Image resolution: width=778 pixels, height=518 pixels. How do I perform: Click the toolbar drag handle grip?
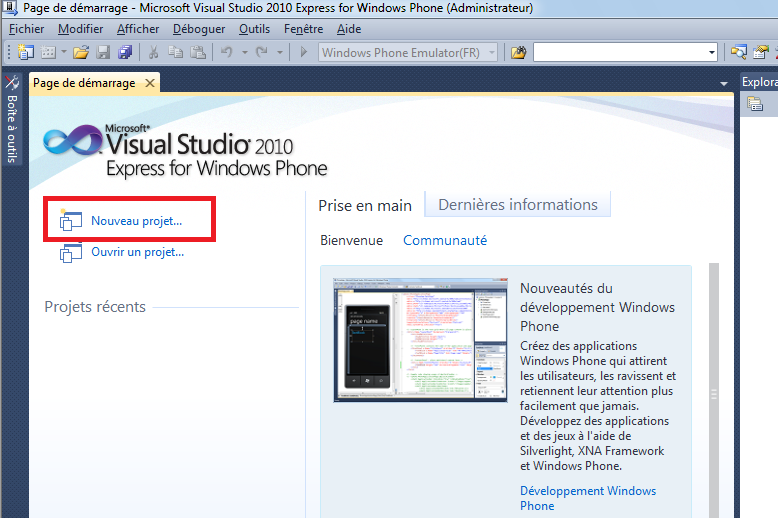pyautogui.click(x=8, y=52)
